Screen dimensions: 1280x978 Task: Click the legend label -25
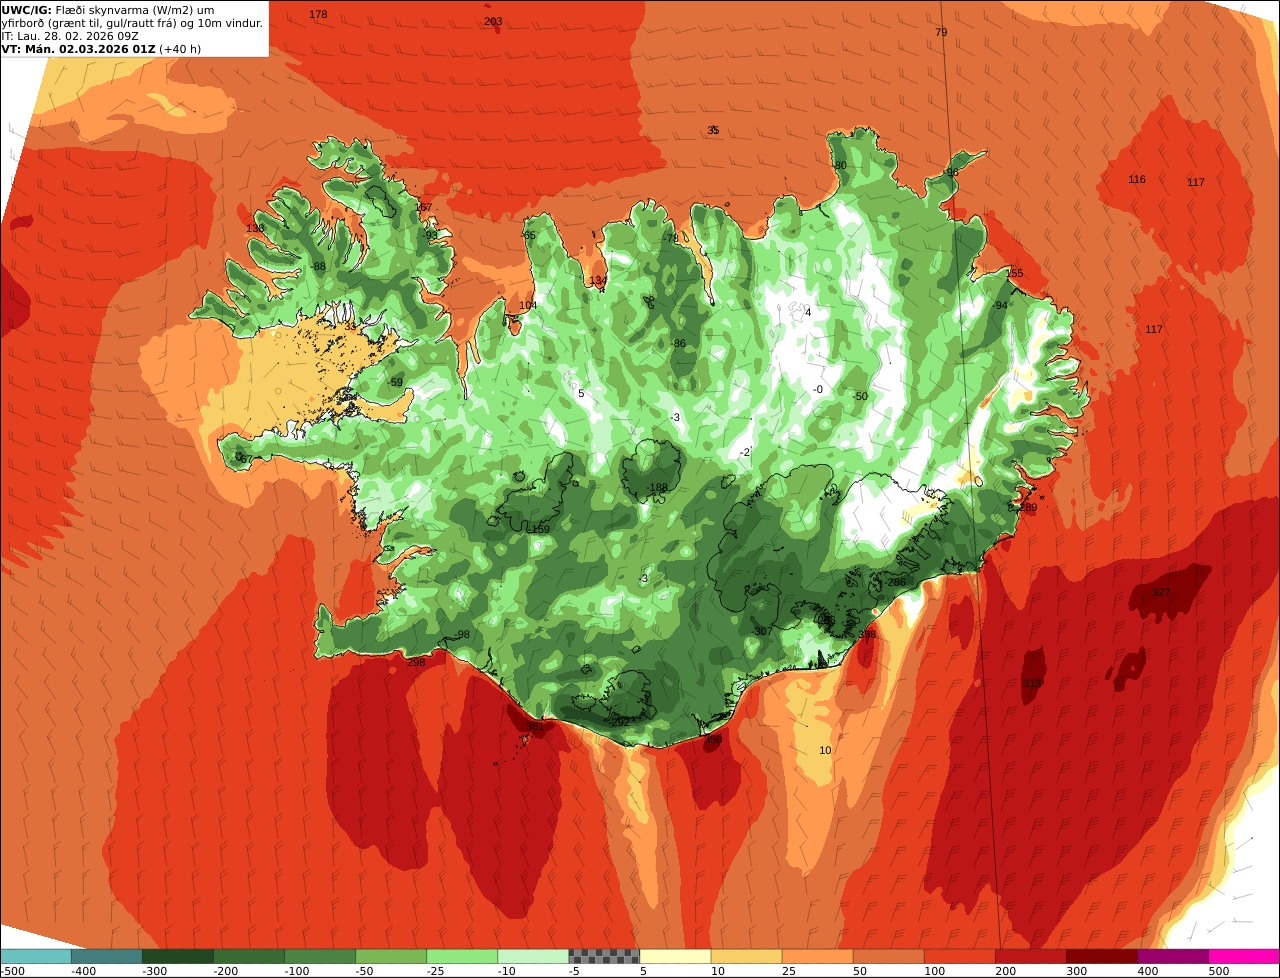point(437,971)
